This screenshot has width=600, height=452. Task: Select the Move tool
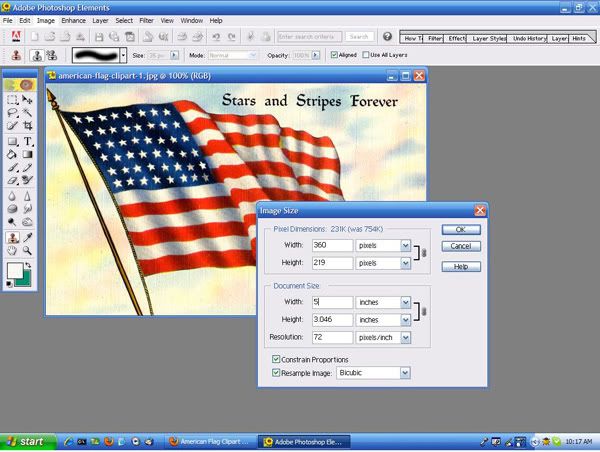tap(27, 100)
